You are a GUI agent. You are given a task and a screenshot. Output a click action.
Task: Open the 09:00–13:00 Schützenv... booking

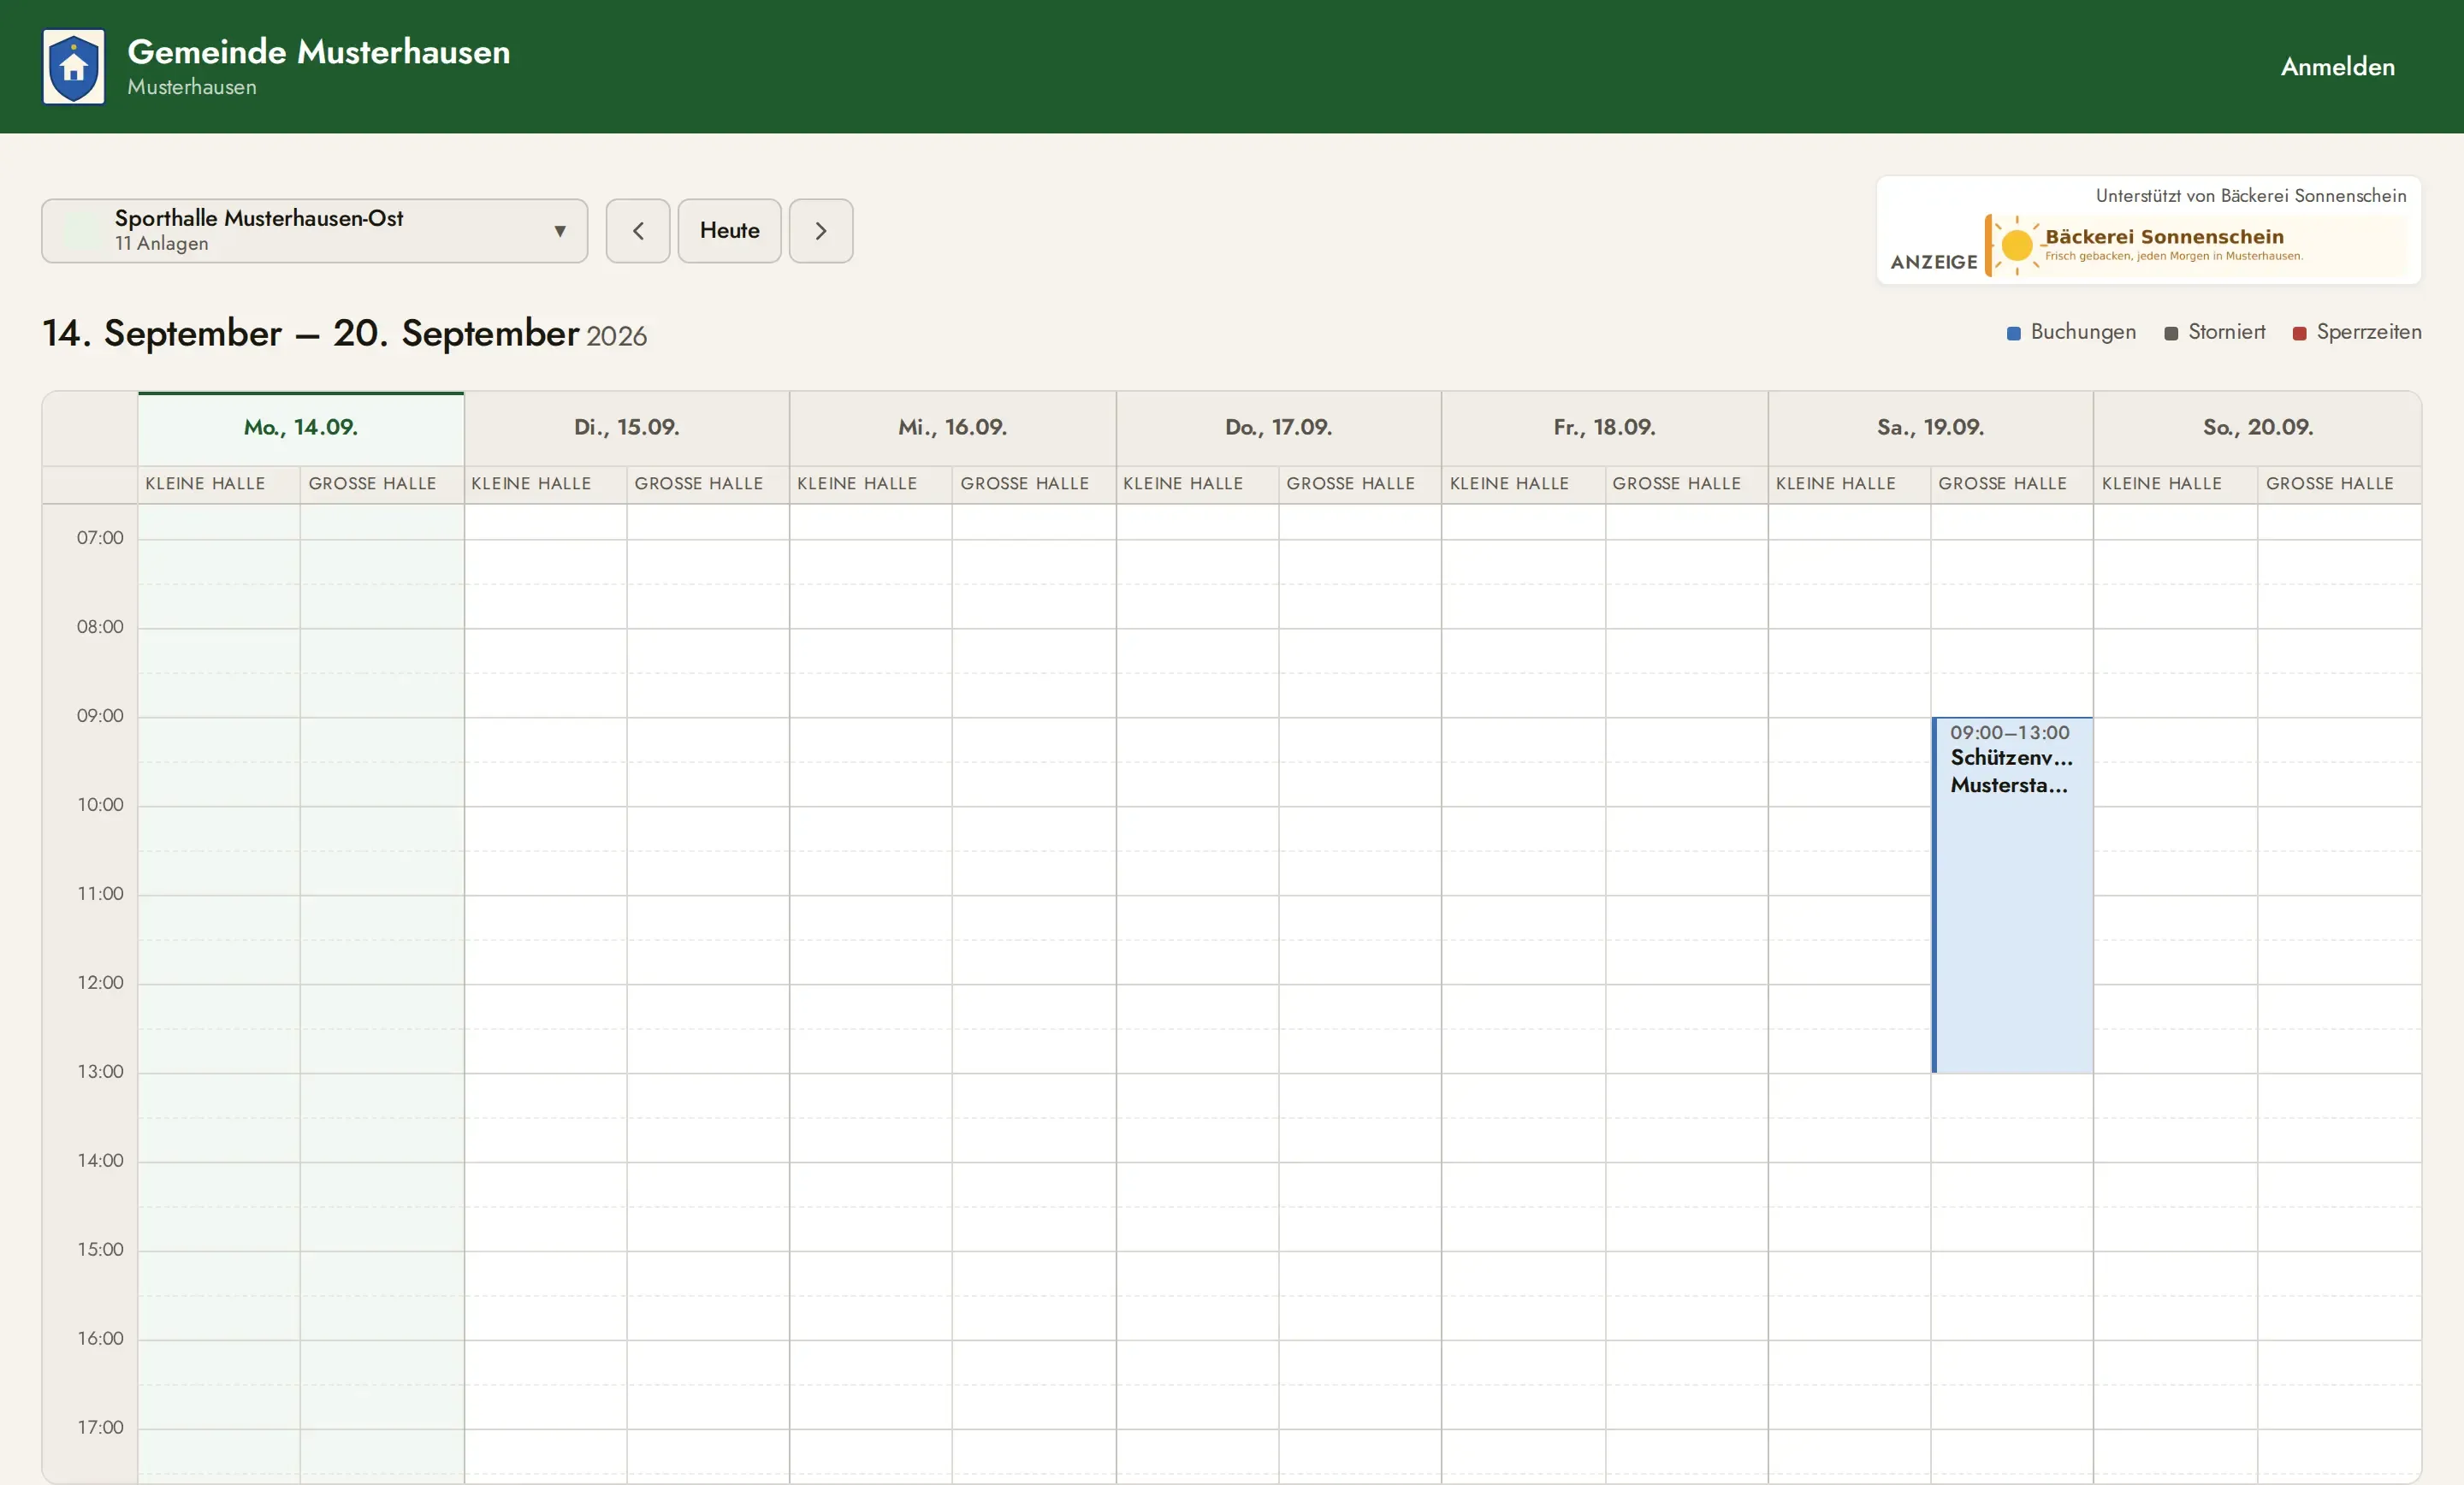[2012, 895]
